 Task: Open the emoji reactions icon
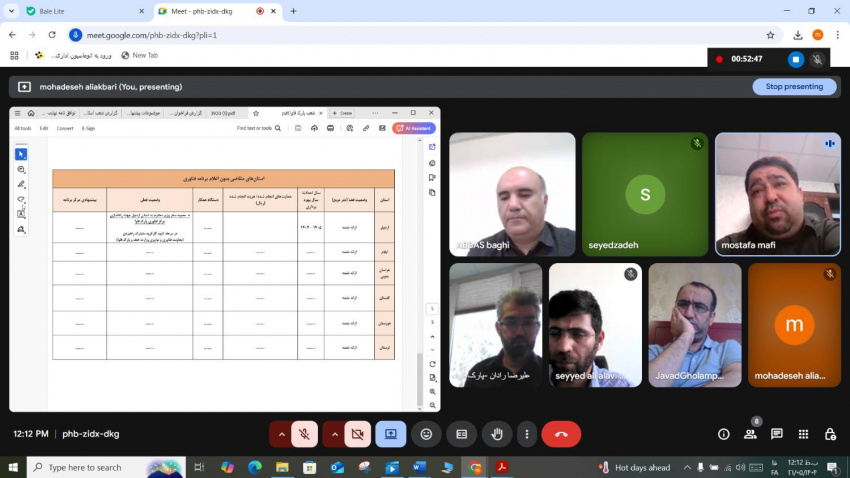tap(426, 434)
